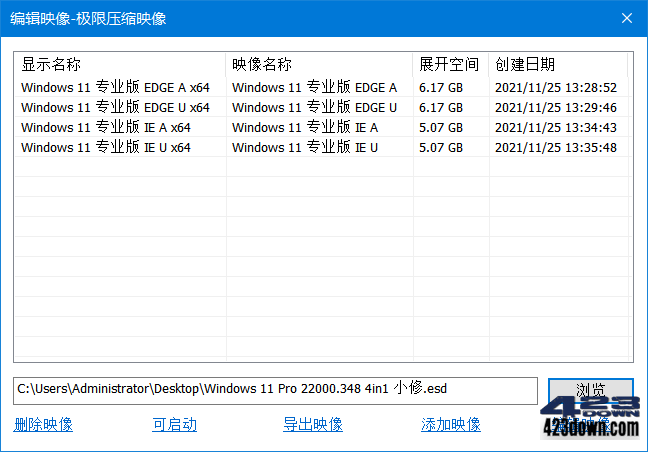Sort by 显示名称 column header
648x452 pixels.
coord(120,64)
